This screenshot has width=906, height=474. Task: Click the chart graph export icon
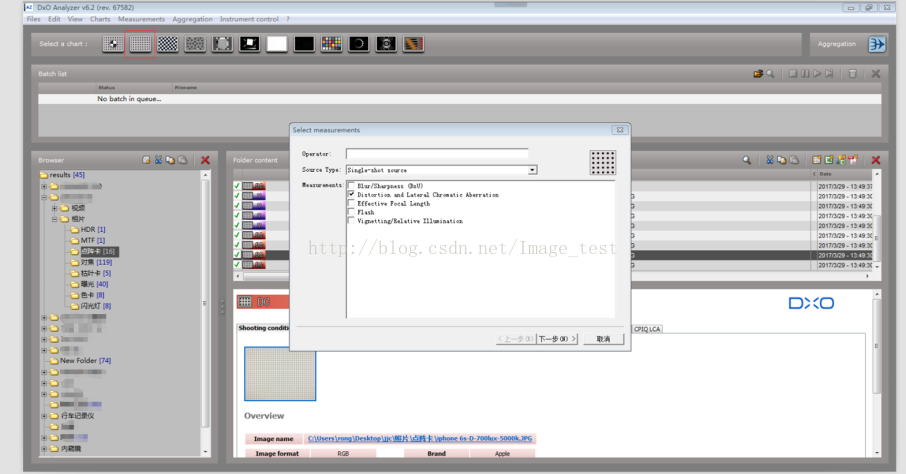tap(841, 160)
